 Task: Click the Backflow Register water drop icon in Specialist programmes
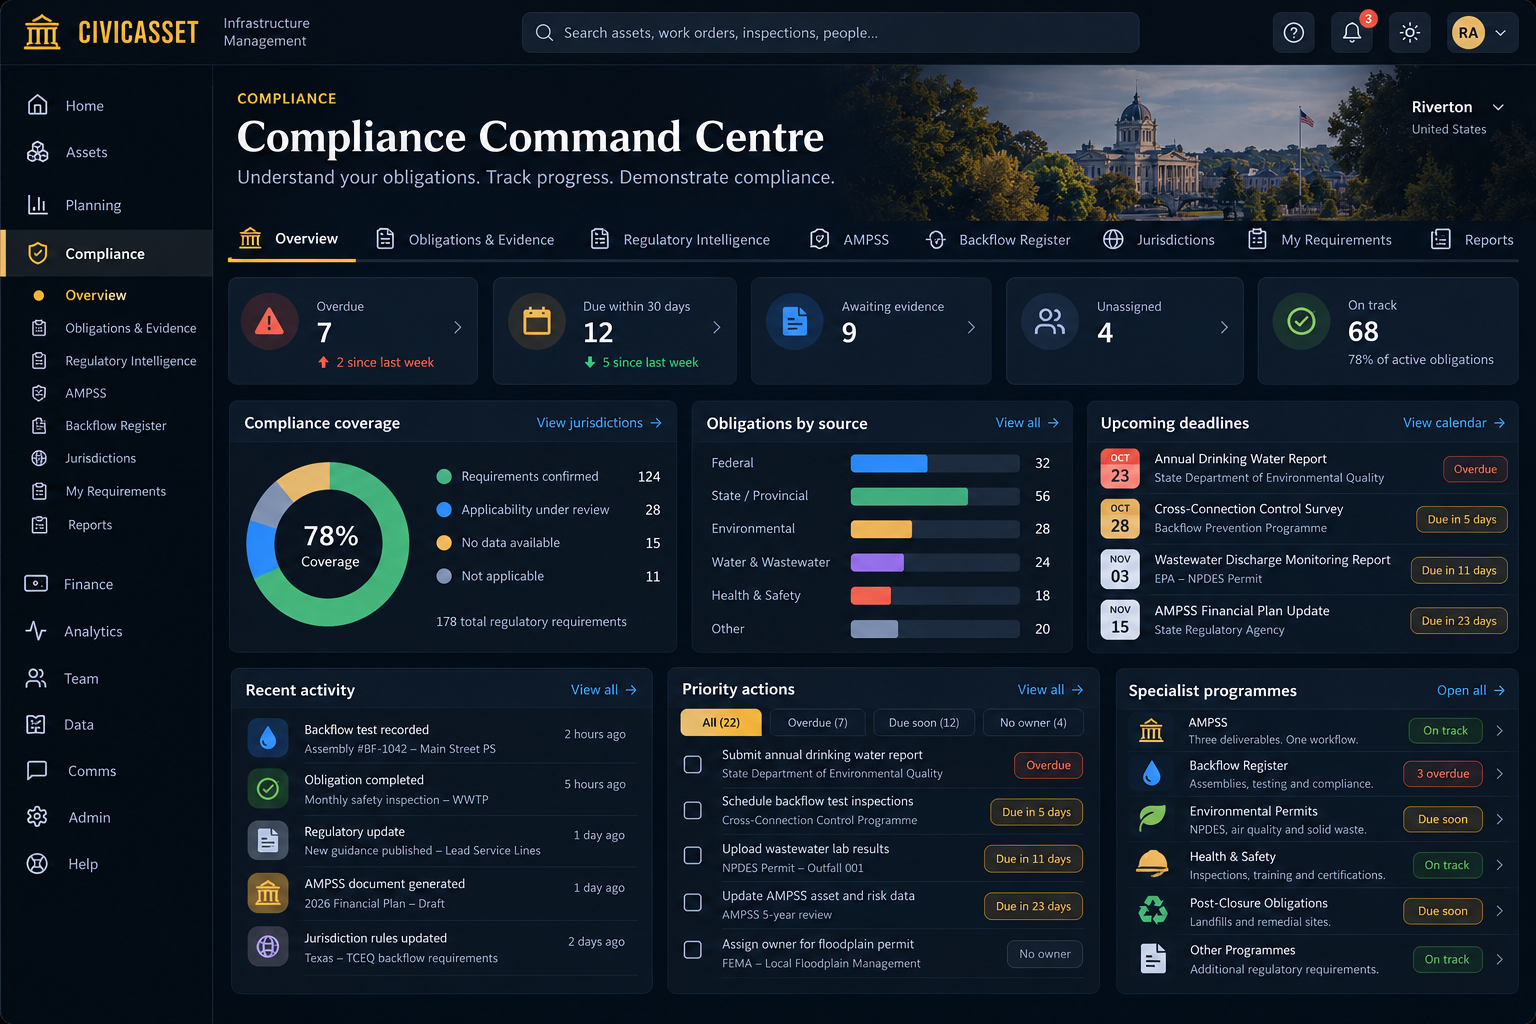coord(1152,773)
